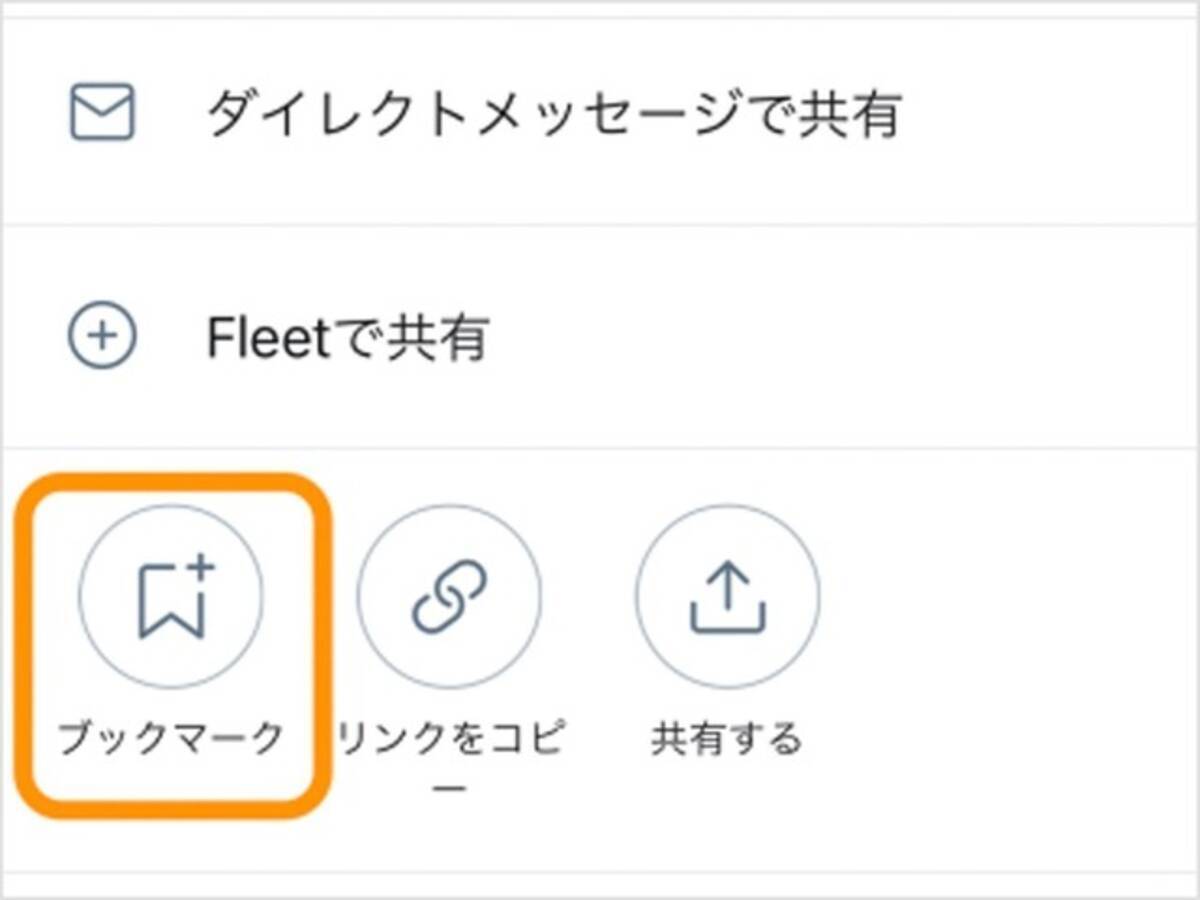Tap the bookmark flag icon
The image size is (1200, 900).
tap(171, 600)
